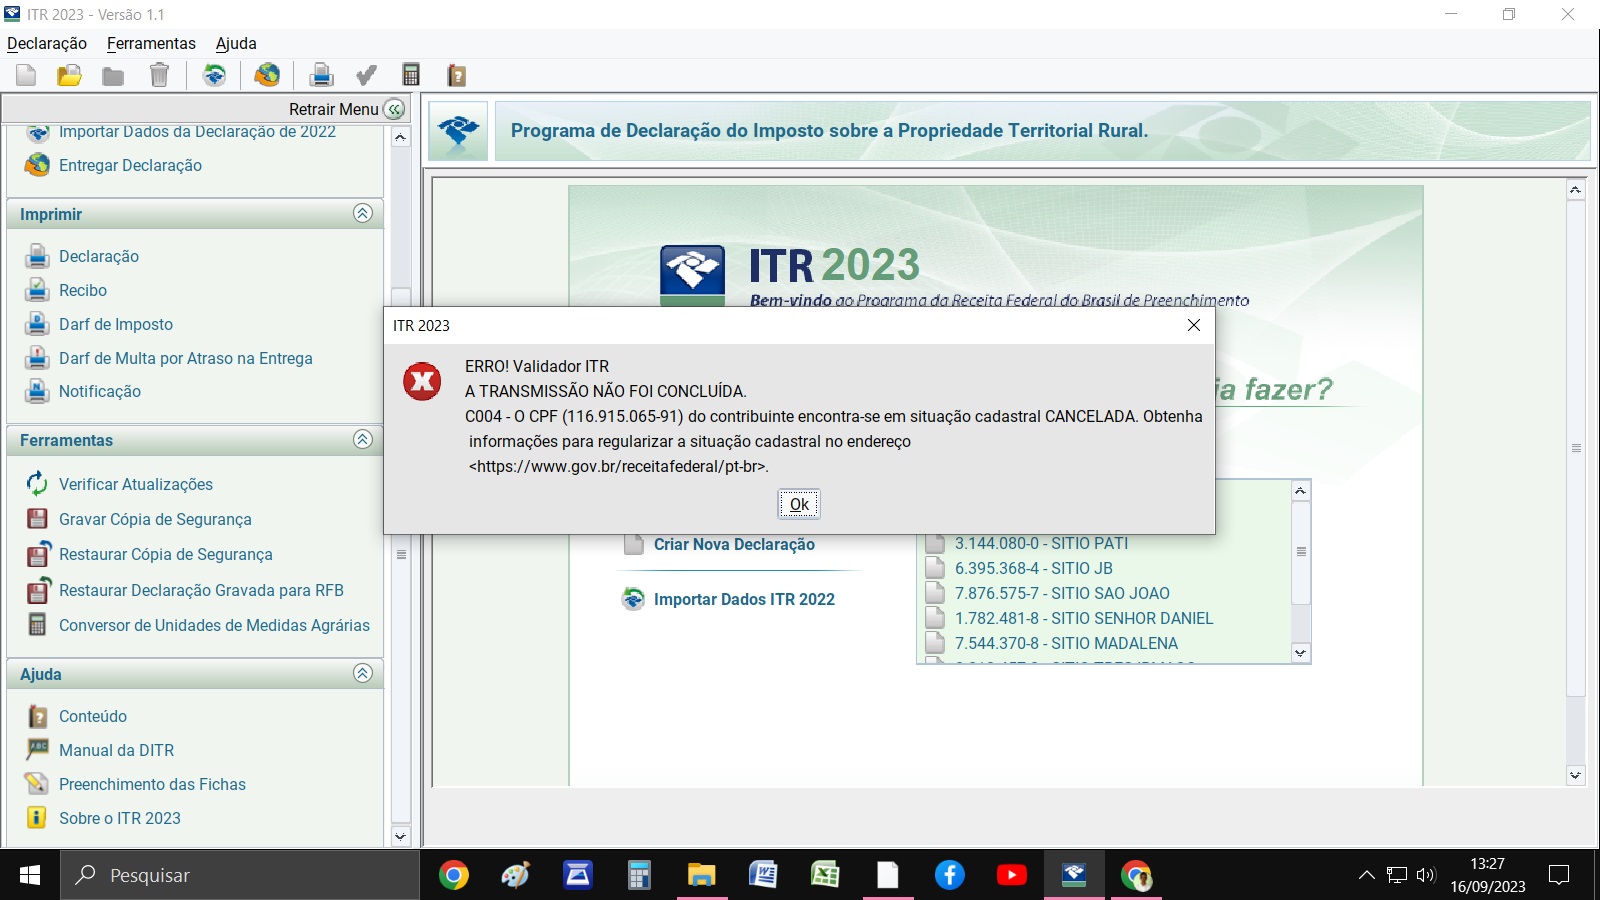Viewport: 1600px width, 900px height.
Task: Open YouTube from the taskbar
Action: (x=1012, y=875)
